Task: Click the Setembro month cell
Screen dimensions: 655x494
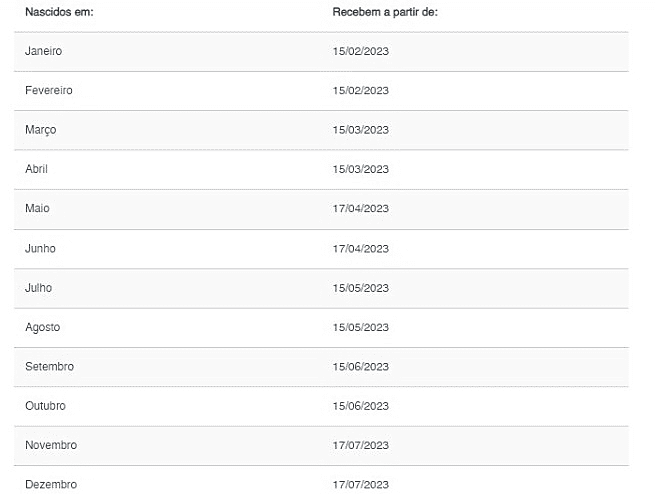Action: 49,367
